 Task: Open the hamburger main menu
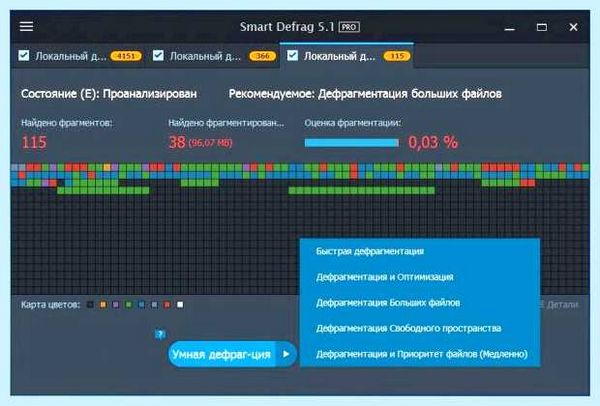click(x=26, y=26)
